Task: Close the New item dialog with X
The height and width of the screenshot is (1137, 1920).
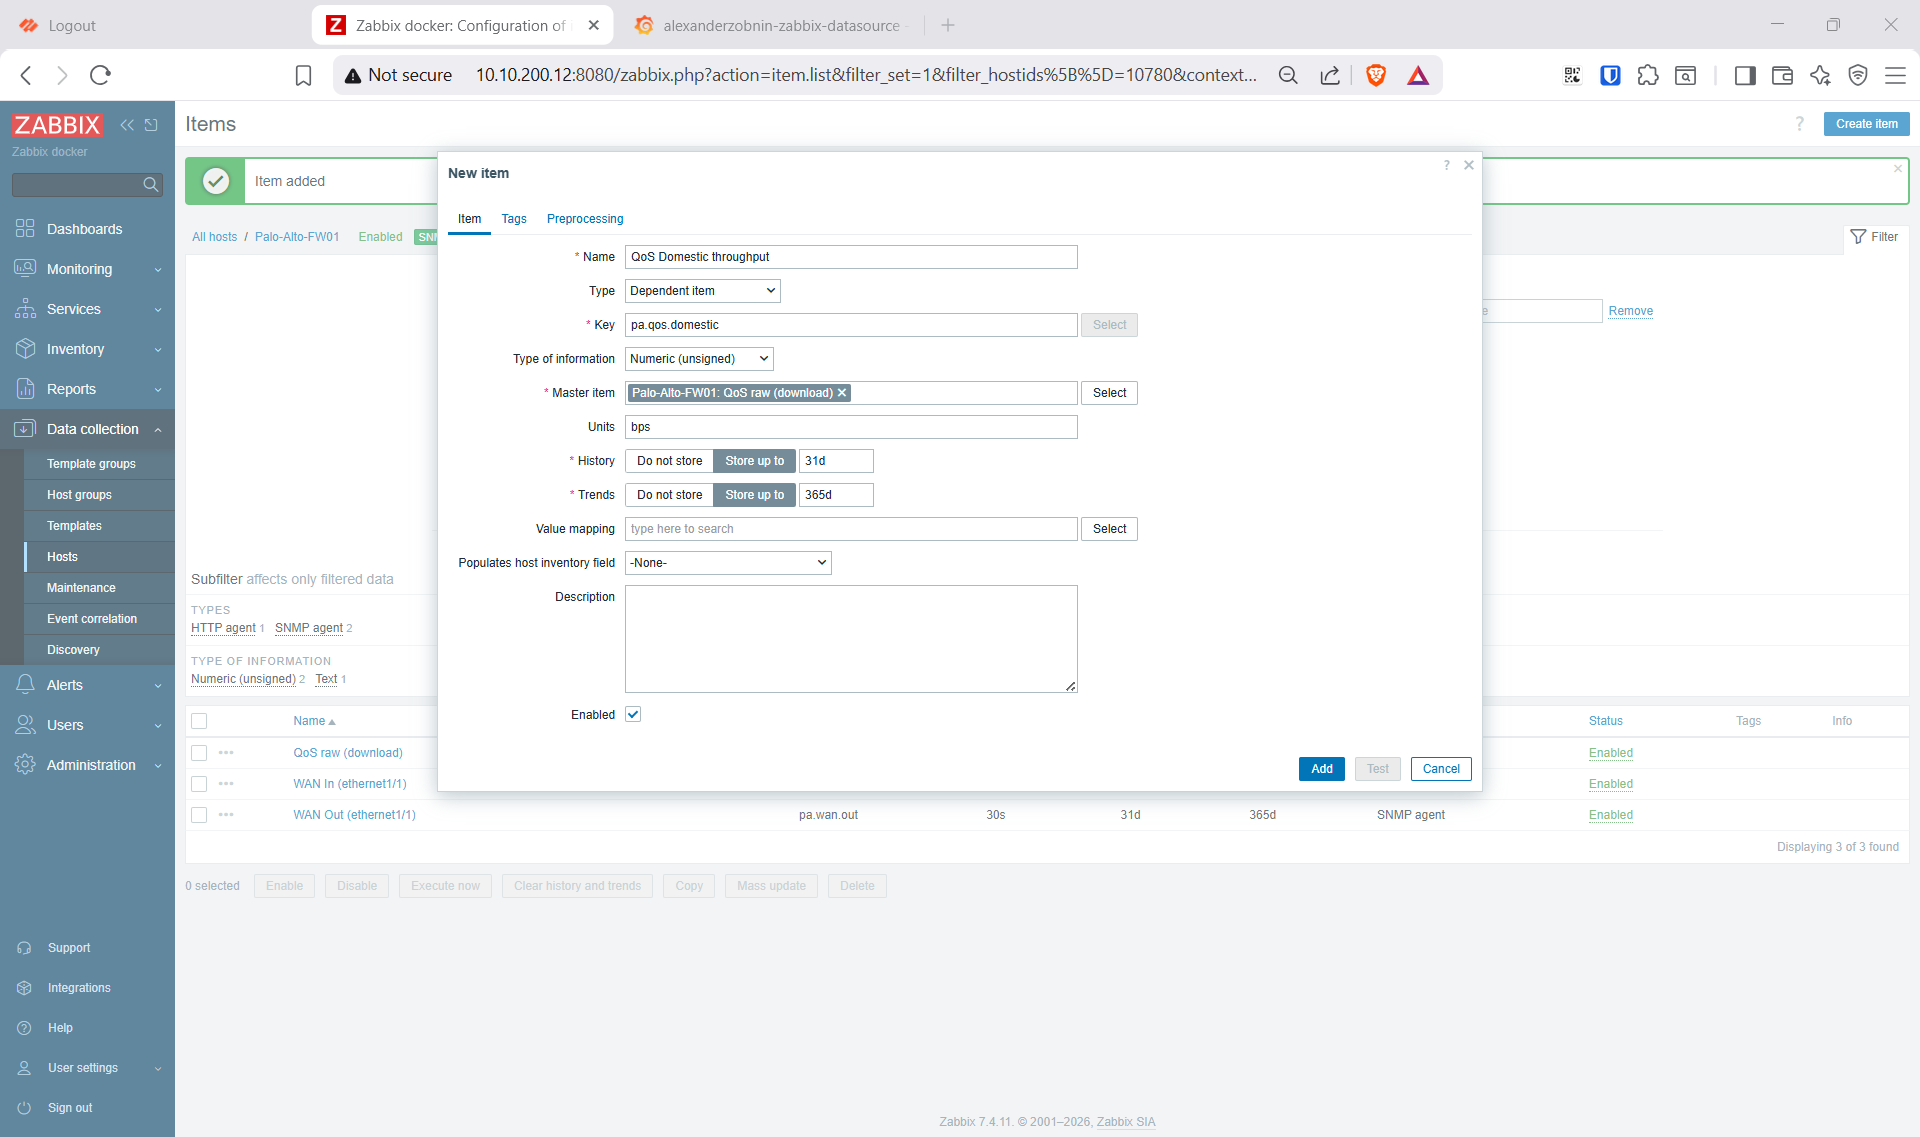Action: tap(1469, 165)
